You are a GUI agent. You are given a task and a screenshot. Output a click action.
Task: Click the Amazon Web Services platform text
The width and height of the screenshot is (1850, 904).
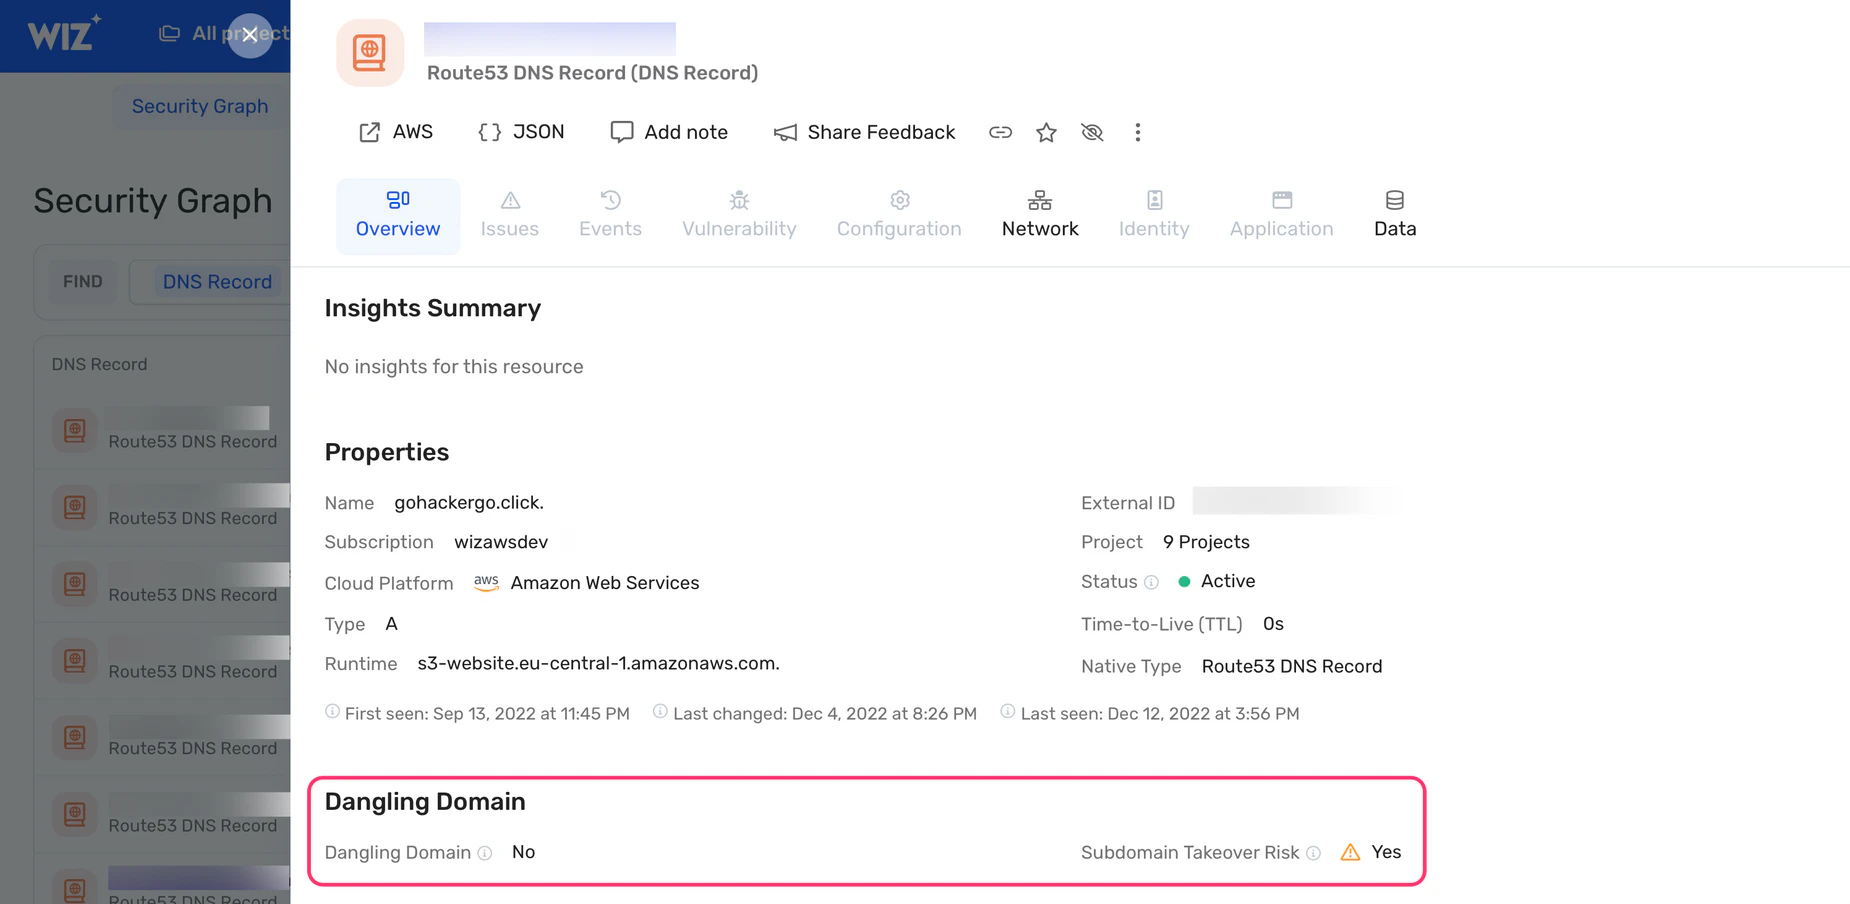tap(605, 583)
